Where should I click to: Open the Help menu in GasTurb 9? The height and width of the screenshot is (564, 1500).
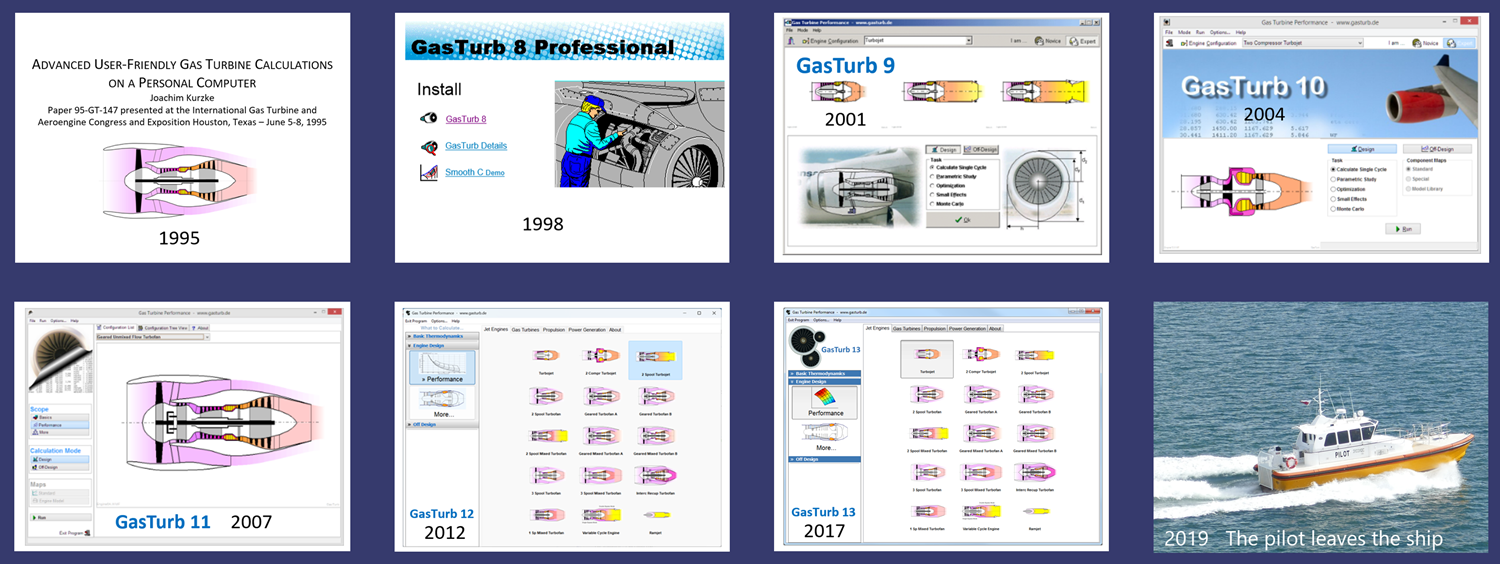(x=817, y=30)
